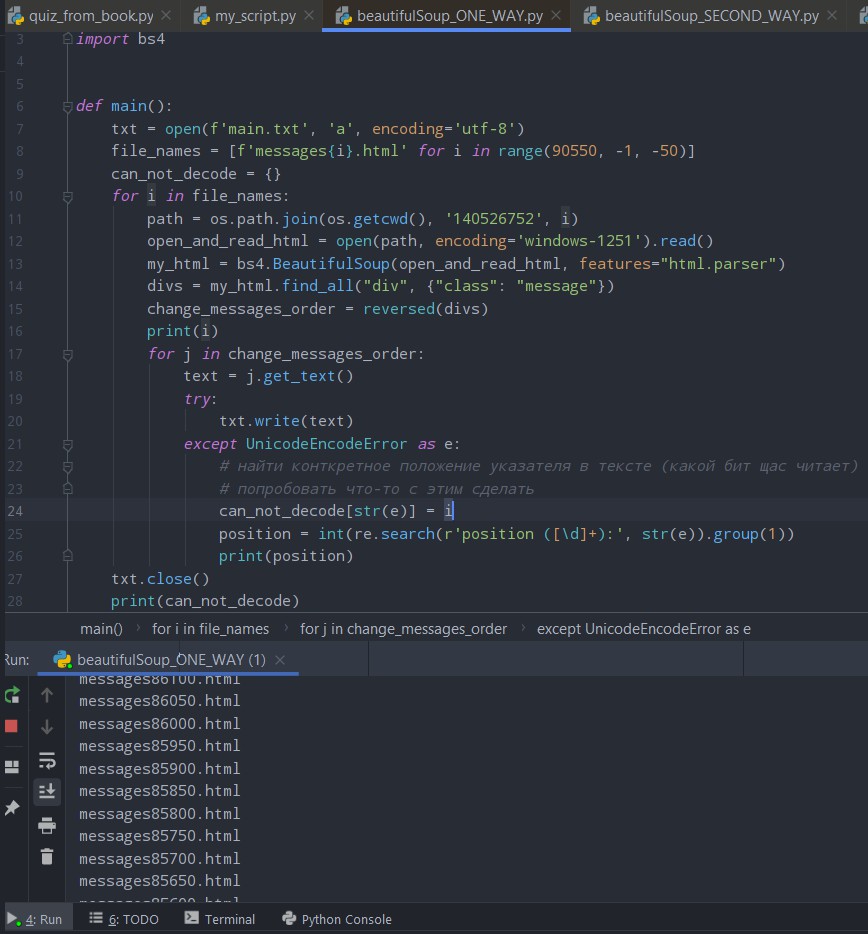Collapse the def main() fold on line 6
This screenshot has width=868, height=934.
coord(67,107)
